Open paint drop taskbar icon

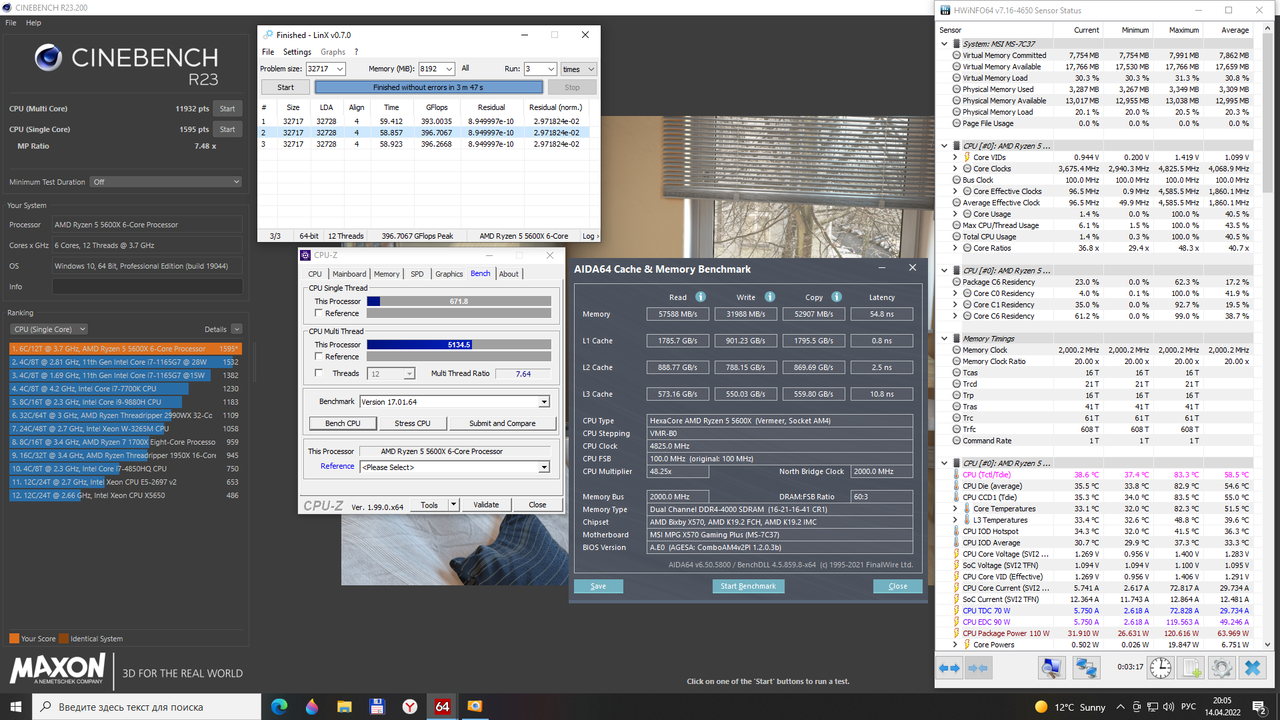tap(312, 706)
